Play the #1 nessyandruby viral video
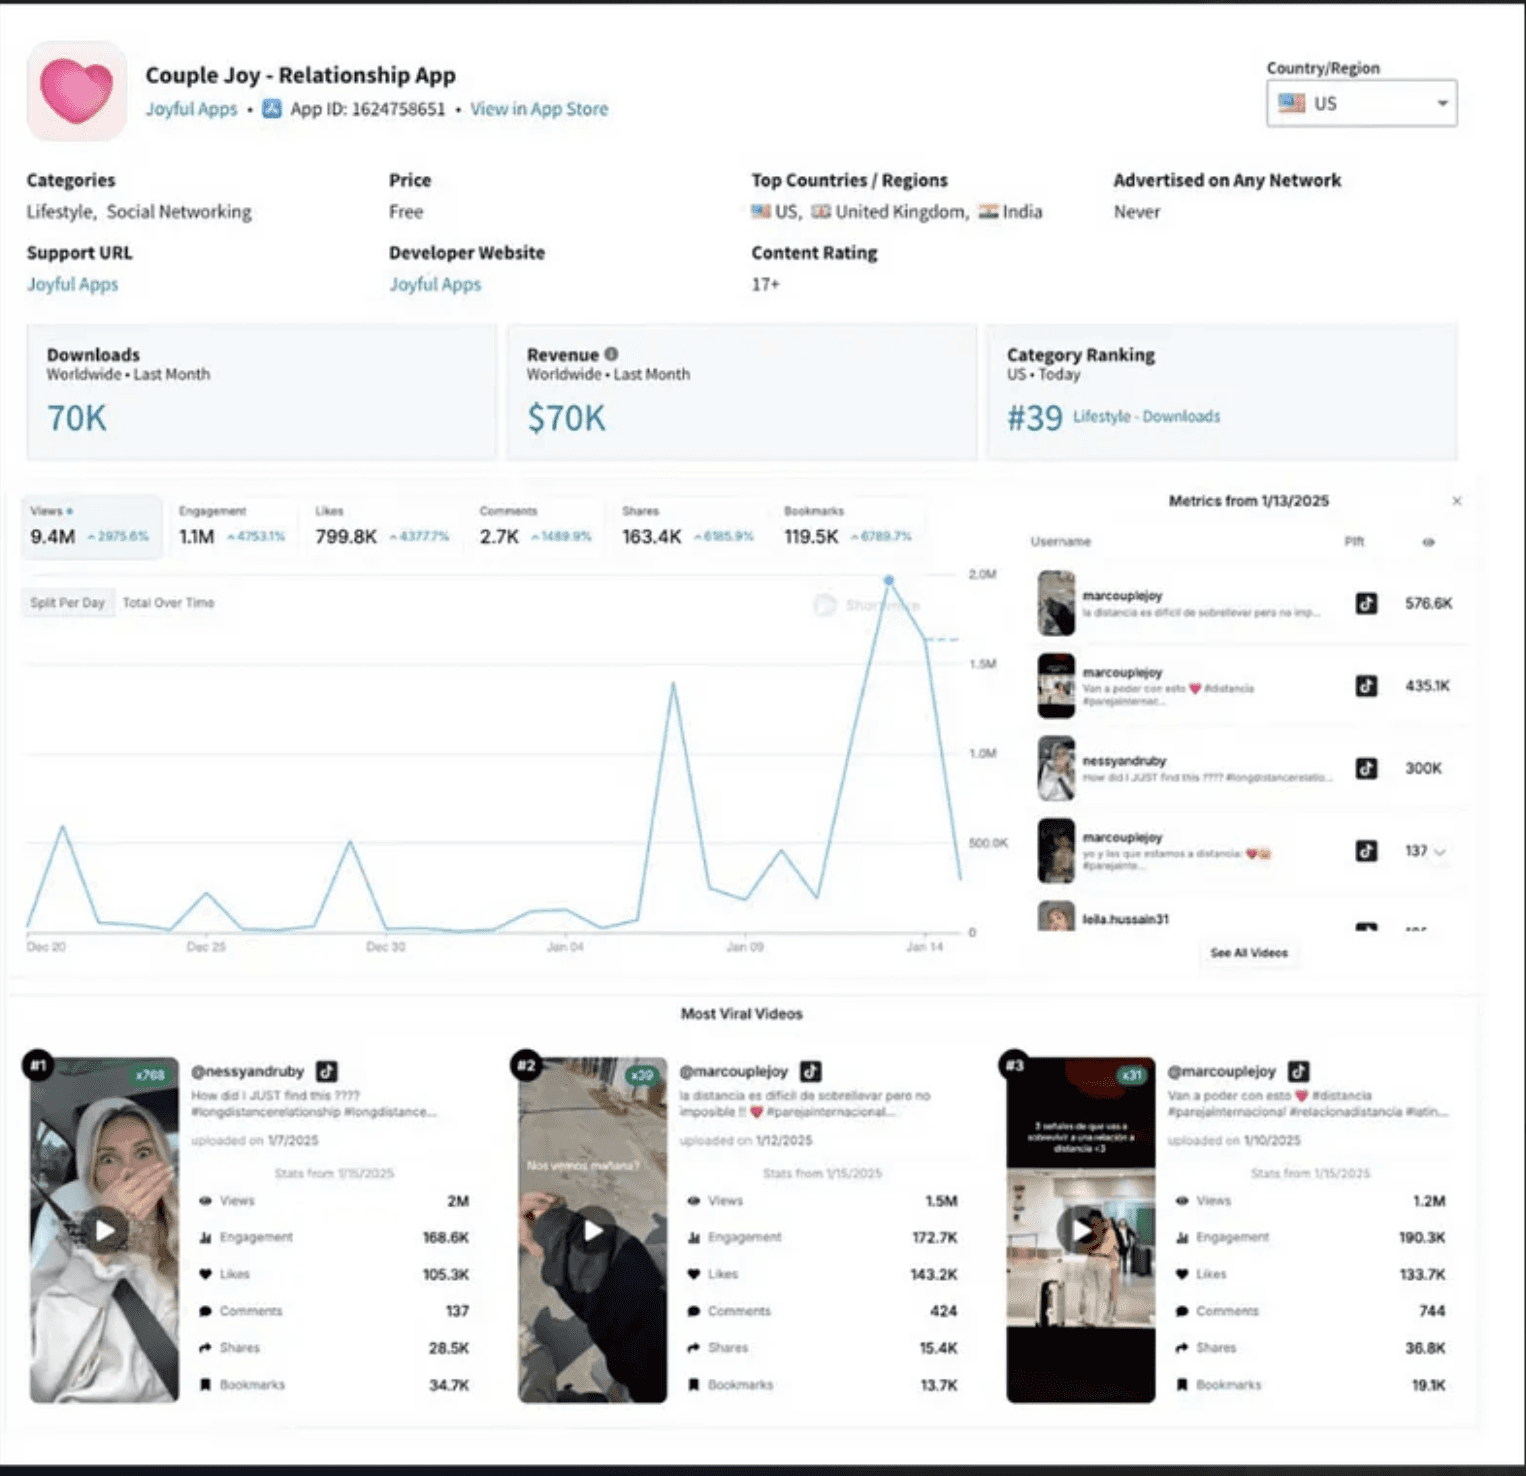The height and width of the screenshot is (1476, 1526). click(104, 1230)
